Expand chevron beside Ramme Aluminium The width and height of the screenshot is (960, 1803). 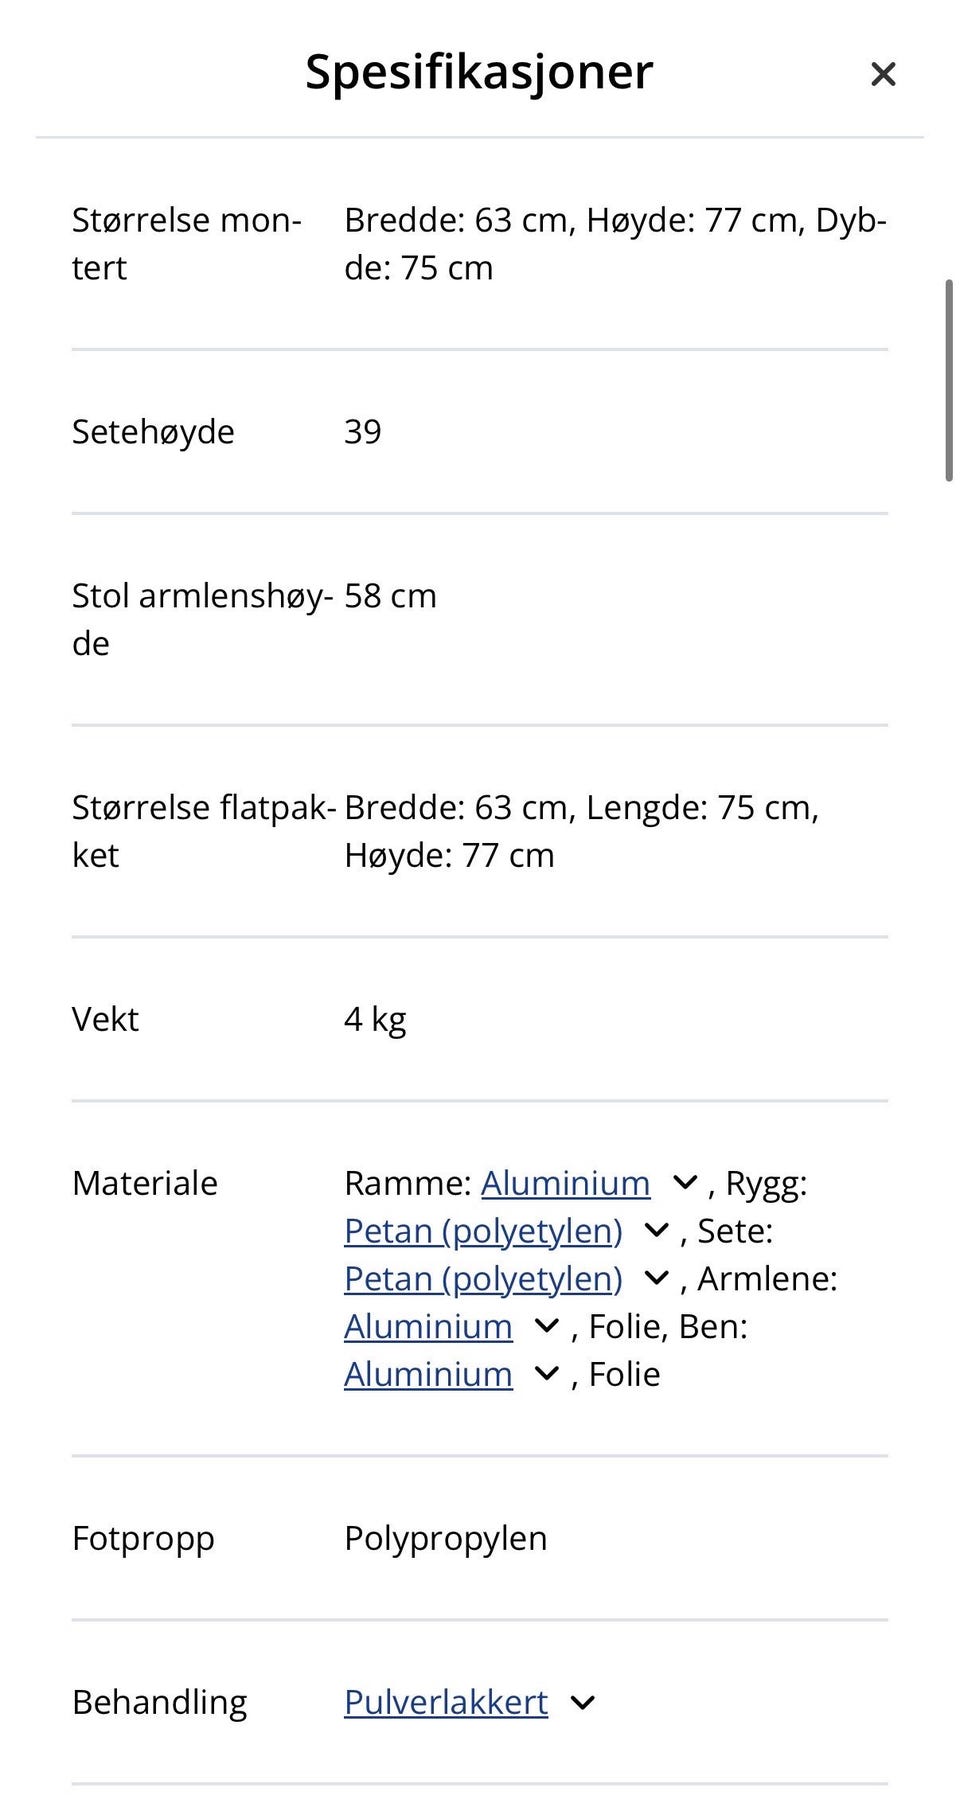685,1183
